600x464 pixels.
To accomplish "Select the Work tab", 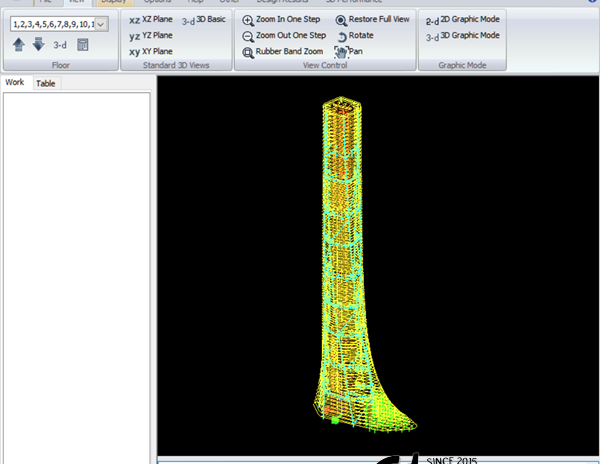I will [15, 83].
